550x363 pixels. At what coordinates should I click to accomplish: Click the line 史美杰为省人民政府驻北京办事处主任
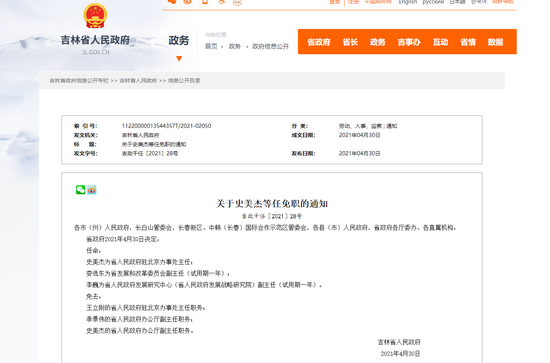pos(140,262)
